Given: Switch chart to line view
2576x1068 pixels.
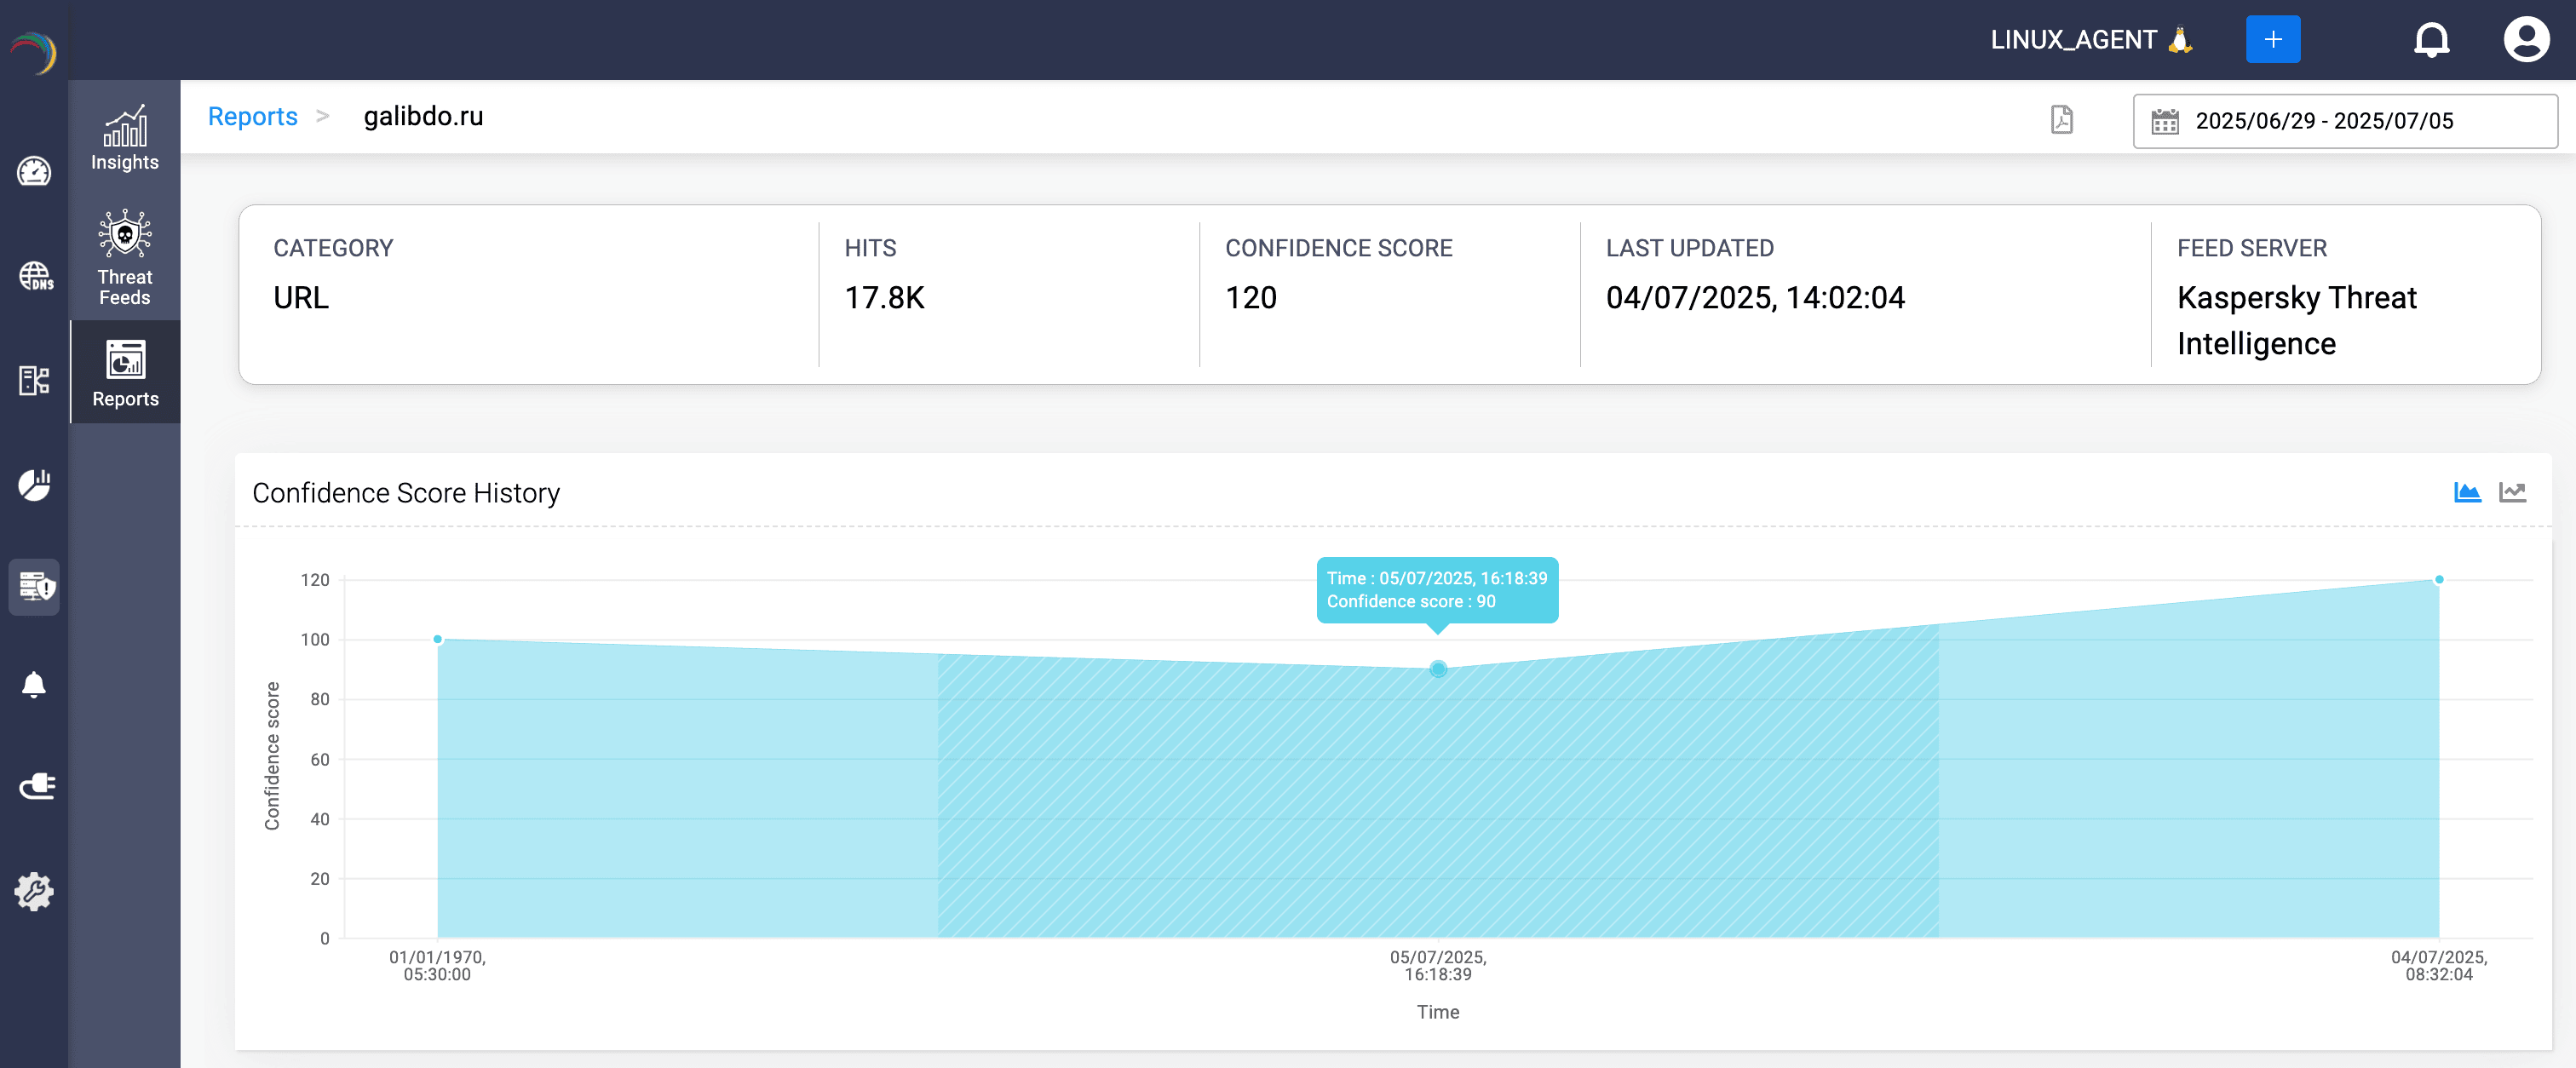Looking at the screenshot, I should [x=2512, y=492].
